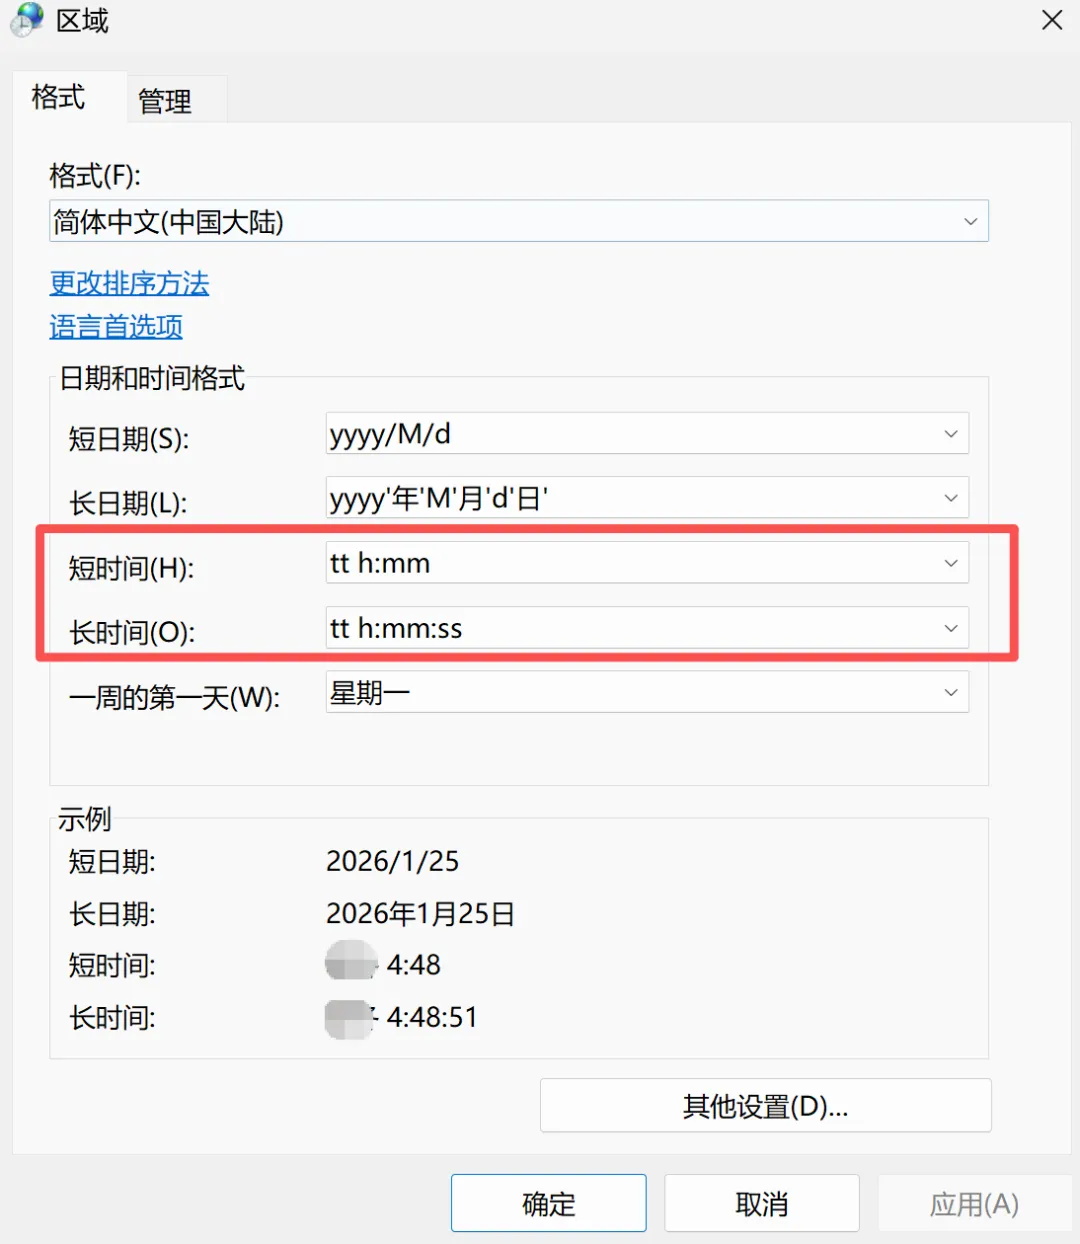Click inside the 简体中文(中国大陆) combo box

[x=500, y=221]
